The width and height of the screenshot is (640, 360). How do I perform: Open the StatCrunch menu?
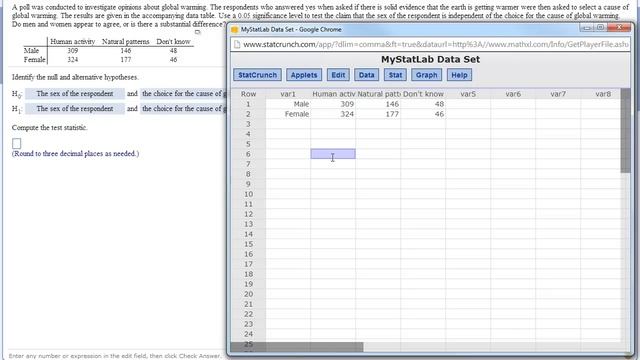click(x=257, y=75)
